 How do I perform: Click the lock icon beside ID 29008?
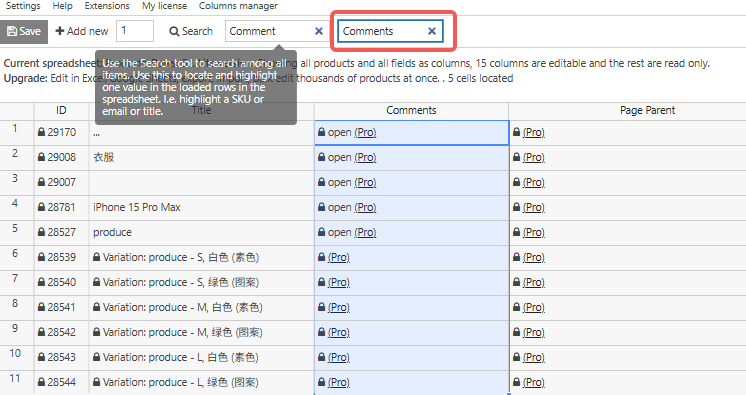click(x=41, y=157)
